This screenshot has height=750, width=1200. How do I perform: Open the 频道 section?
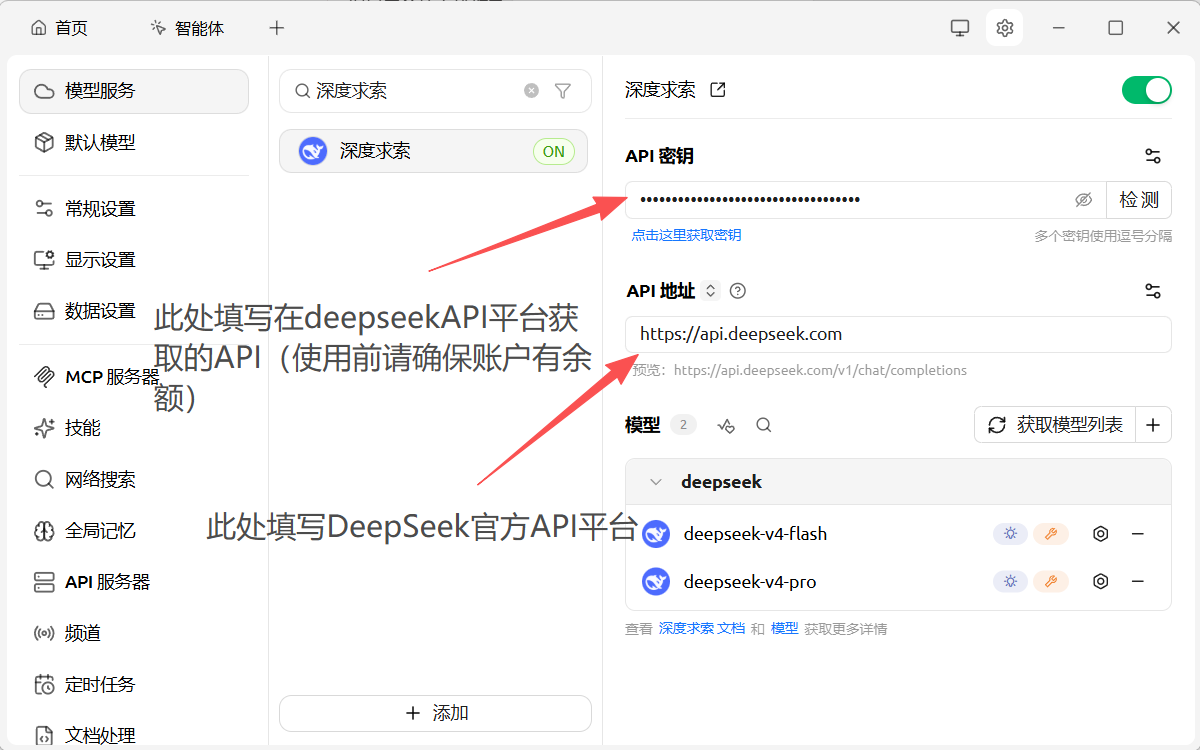click(134, 634)
